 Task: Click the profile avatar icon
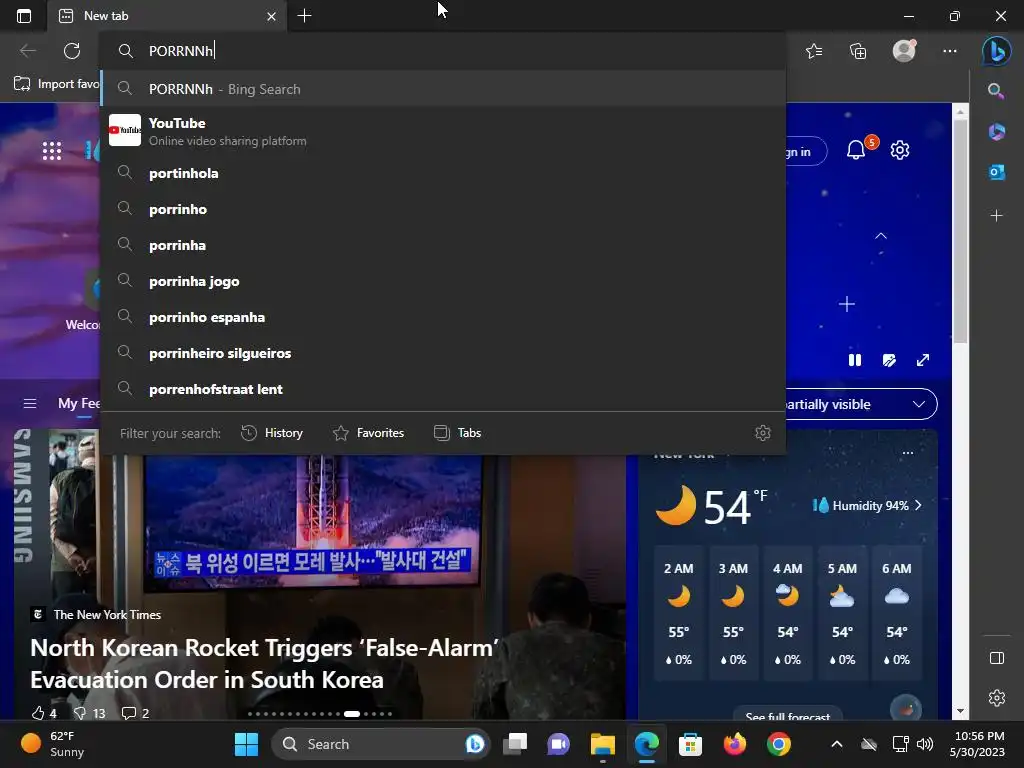coord(904,50)
